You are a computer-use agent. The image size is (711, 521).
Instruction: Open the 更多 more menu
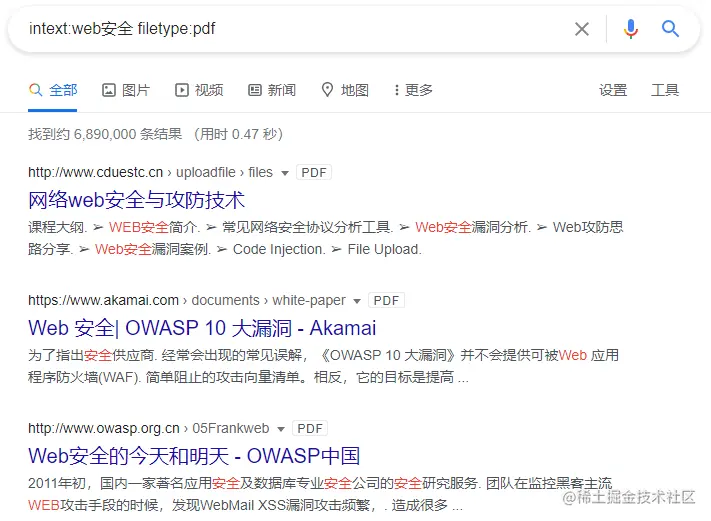413,90
